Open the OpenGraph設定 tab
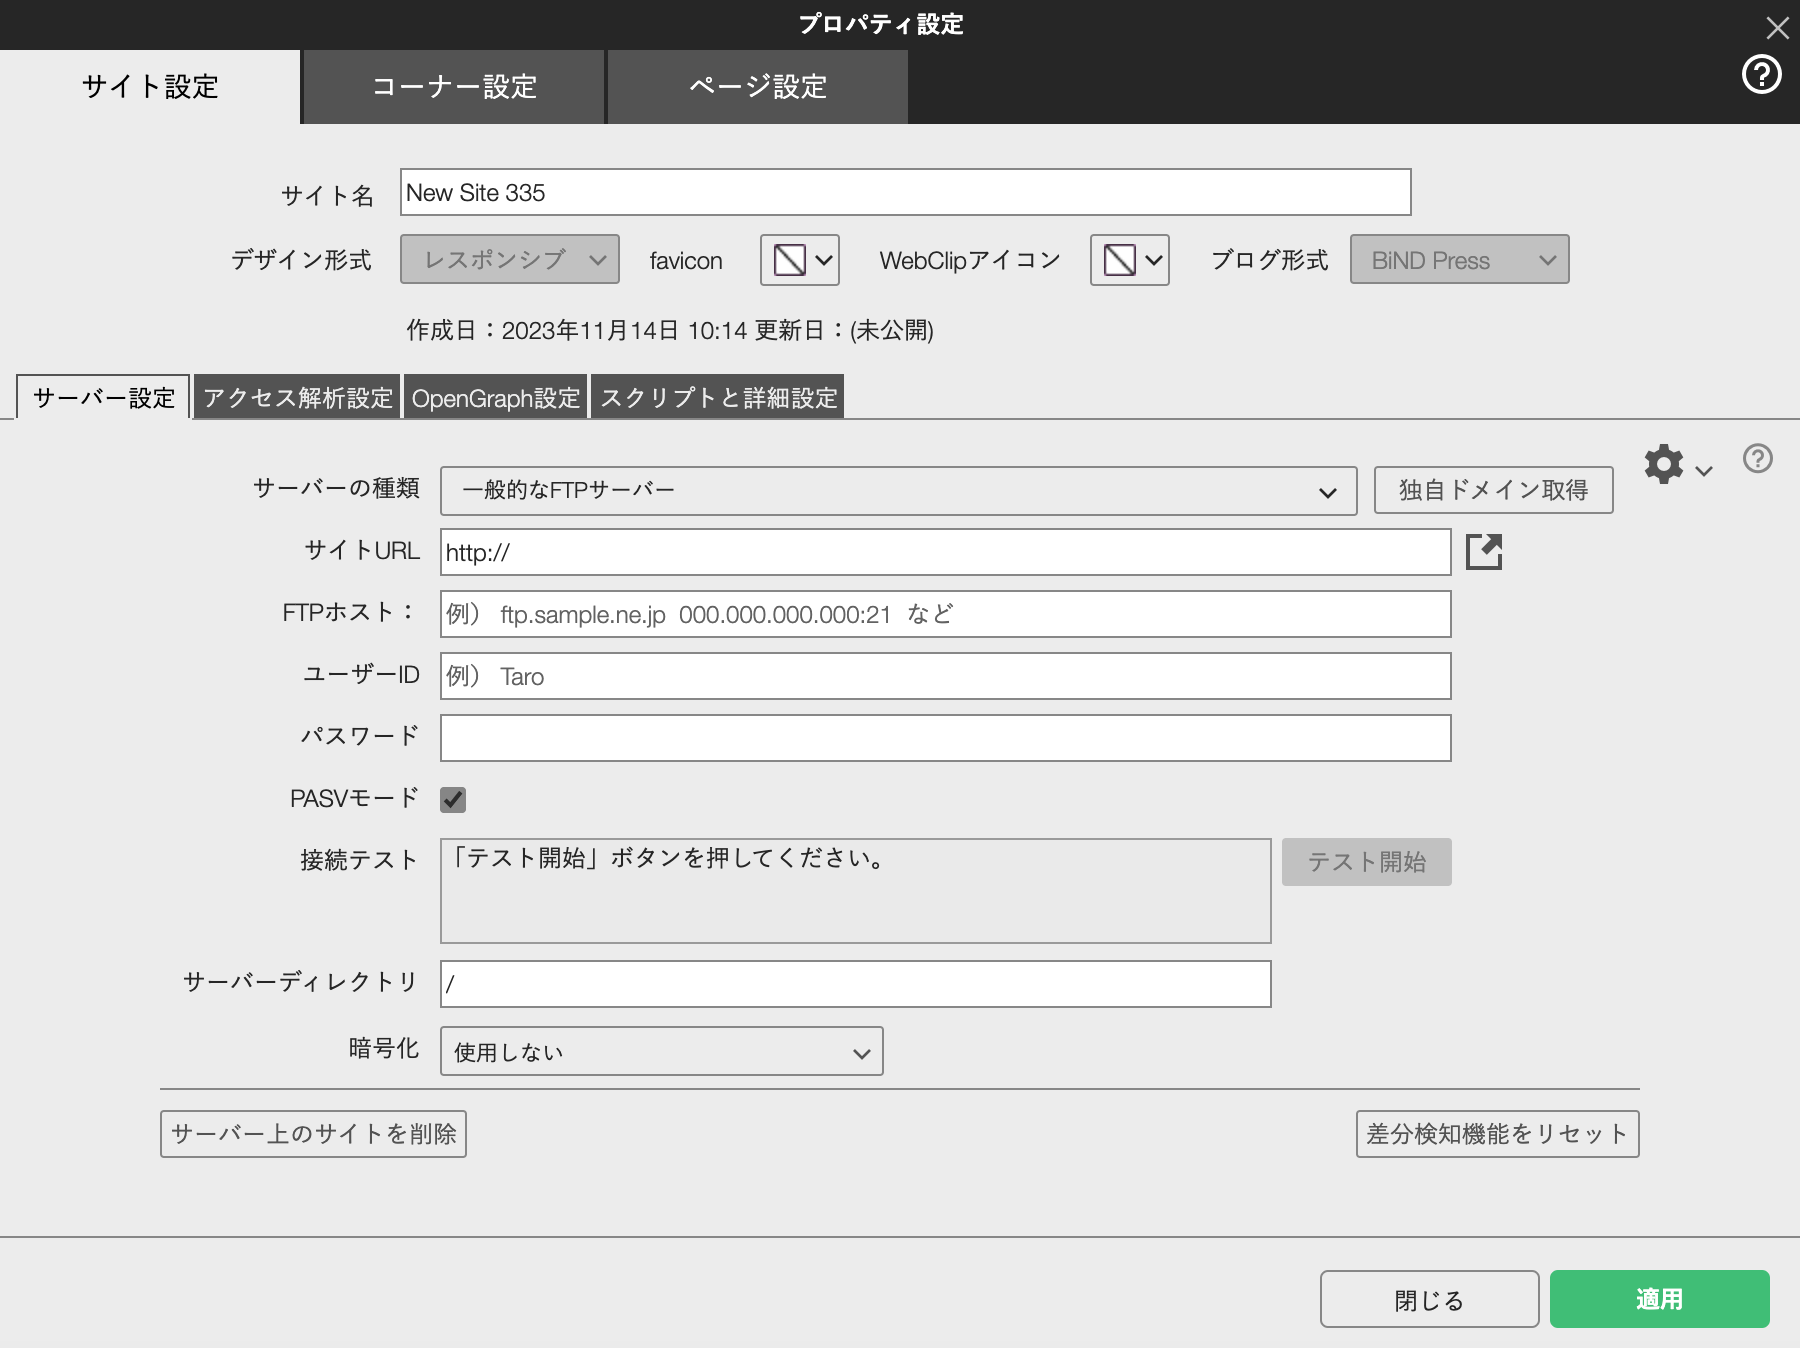 coord(495,397)
